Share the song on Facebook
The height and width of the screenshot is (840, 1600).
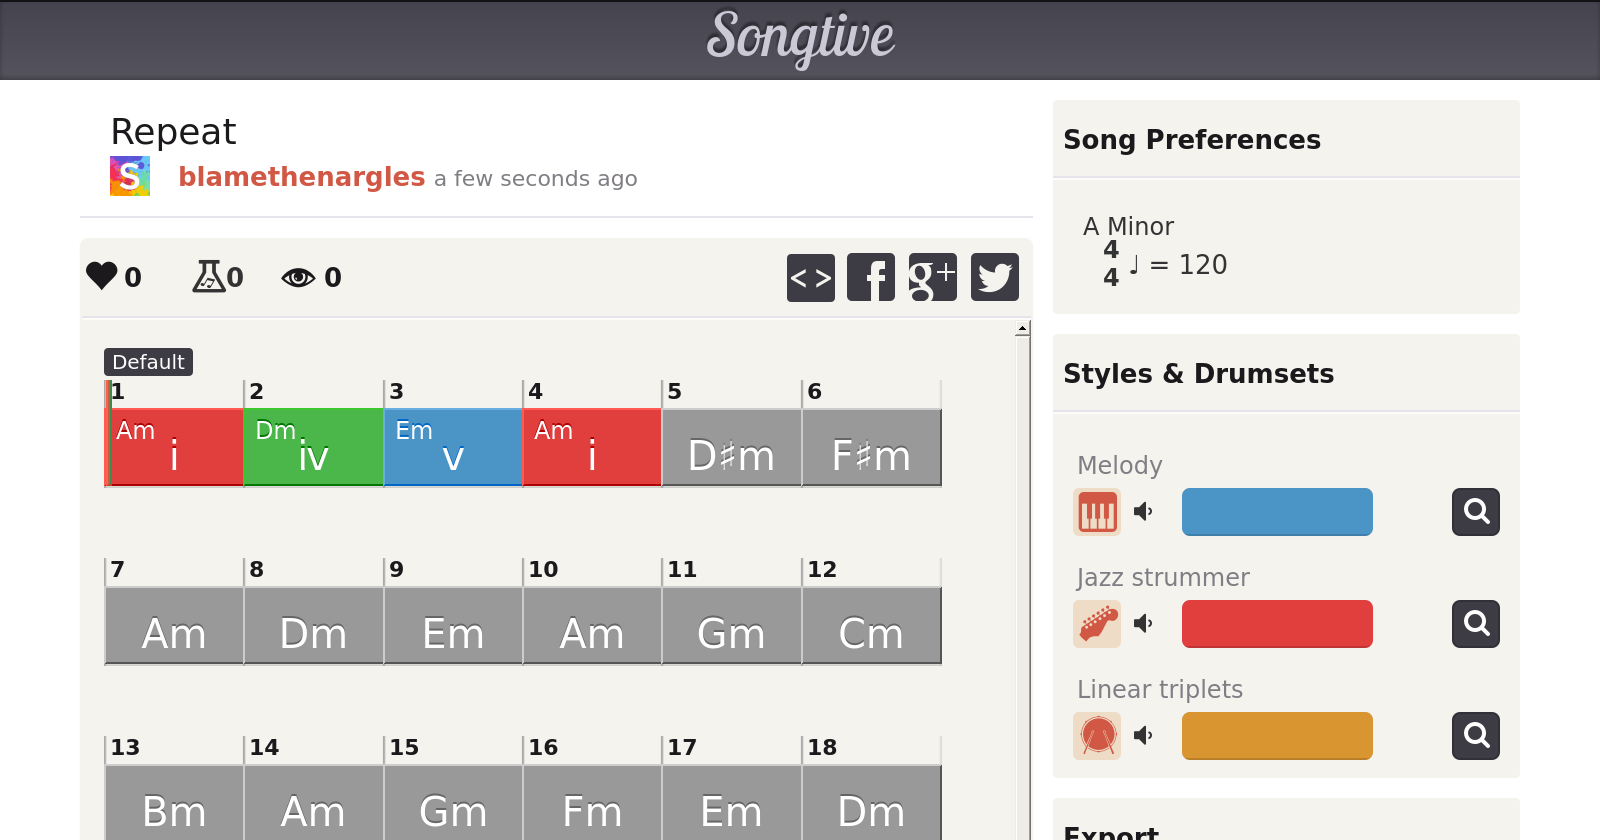point(871,277)
